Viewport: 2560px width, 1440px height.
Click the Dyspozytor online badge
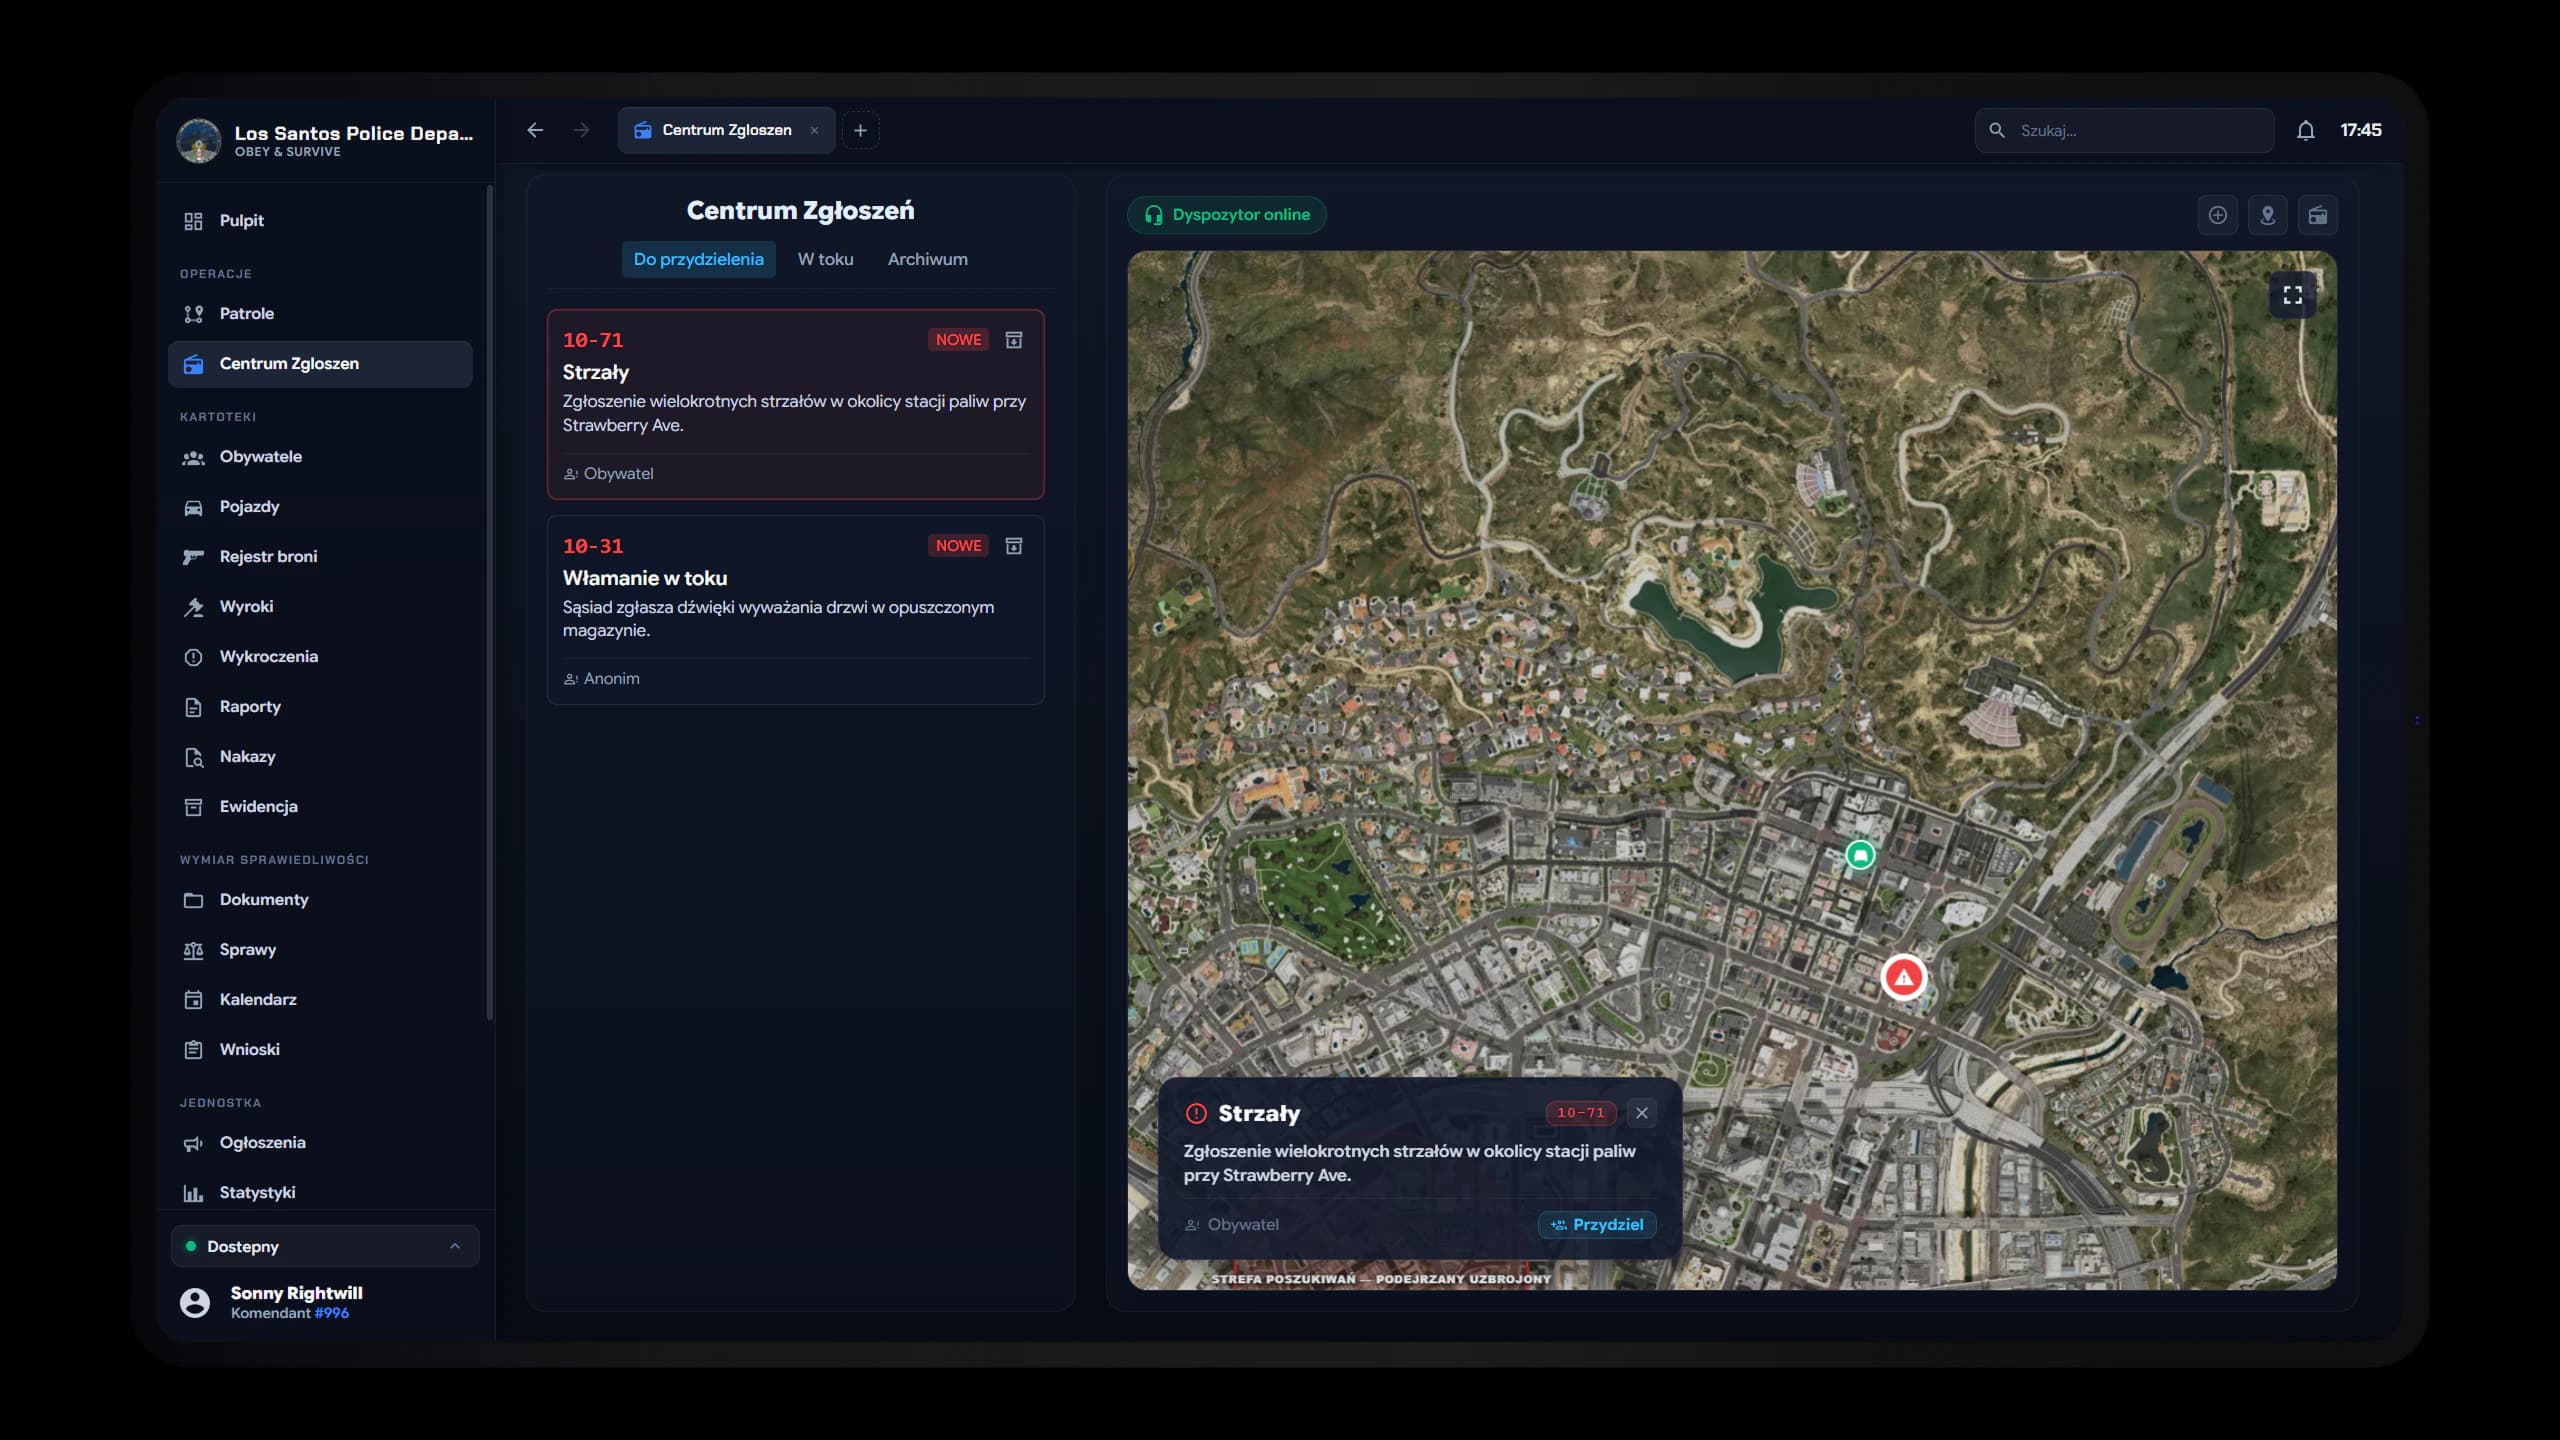(1227, 215)
